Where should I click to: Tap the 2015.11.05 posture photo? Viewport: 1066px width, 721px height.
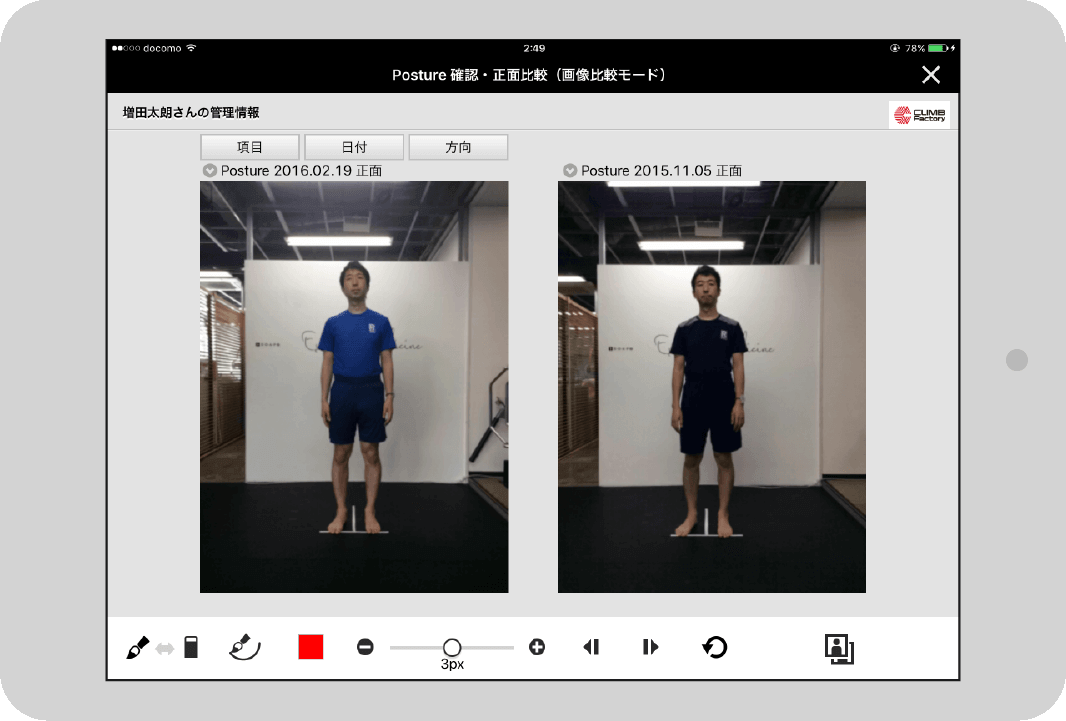point(711,386)
